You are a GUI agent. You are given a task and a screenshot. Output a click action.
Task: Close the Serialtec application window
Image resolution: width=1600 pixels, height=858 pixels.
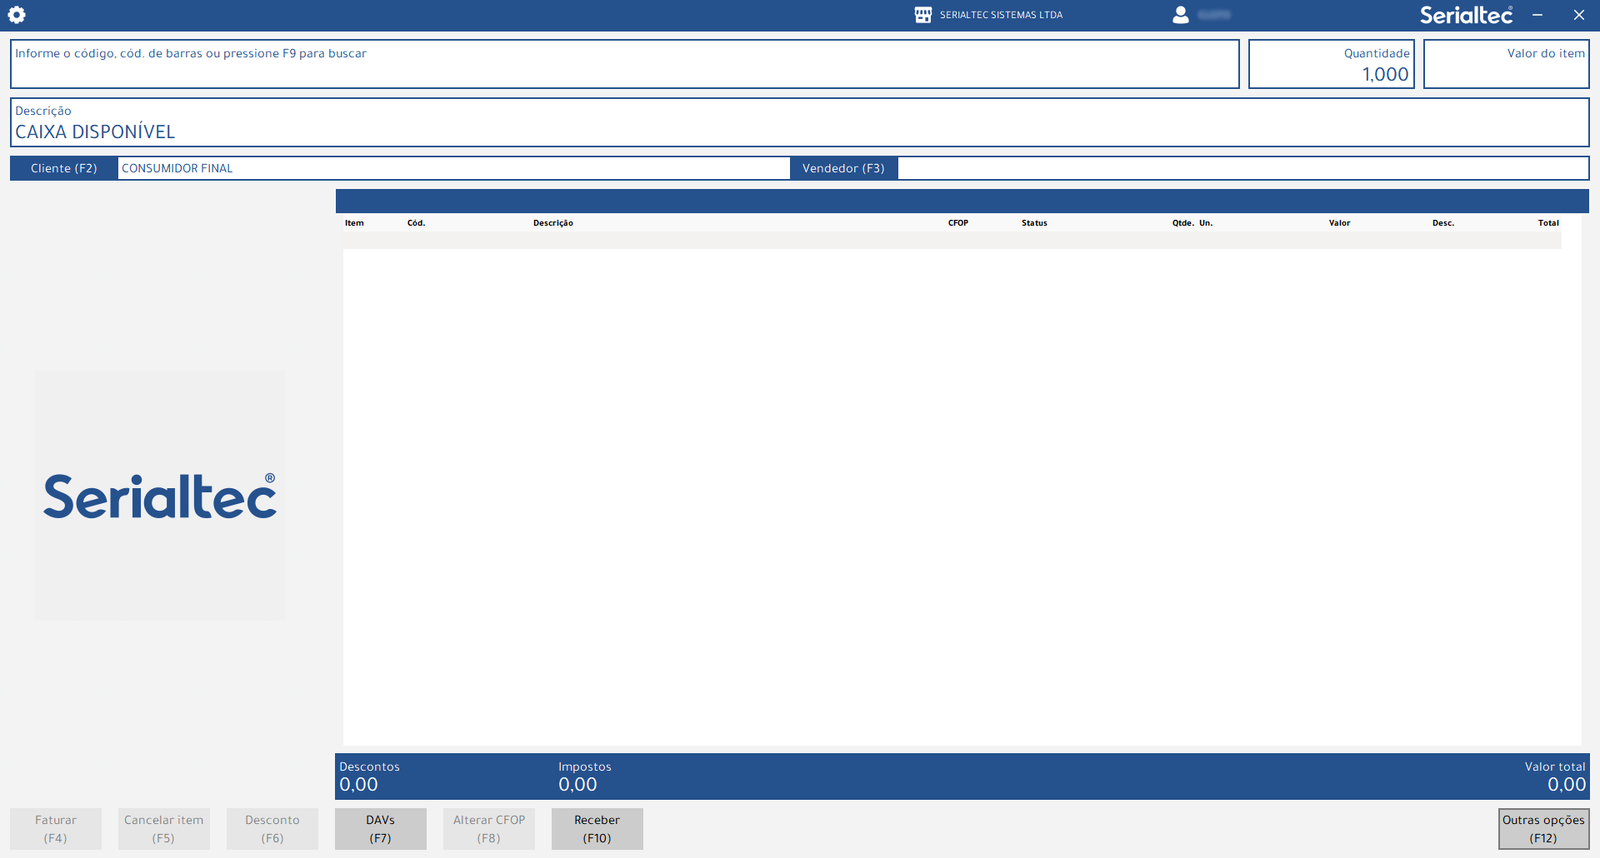1579,15
